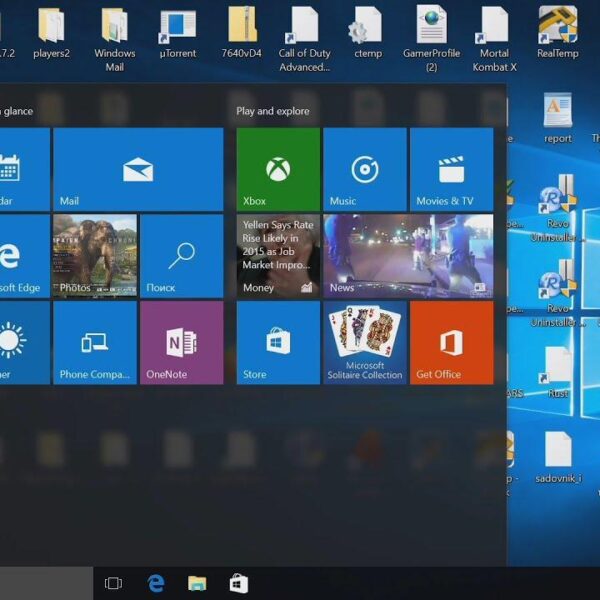Open the Mail tile
The width and height of the screenshot is (600, 600).
138,170
